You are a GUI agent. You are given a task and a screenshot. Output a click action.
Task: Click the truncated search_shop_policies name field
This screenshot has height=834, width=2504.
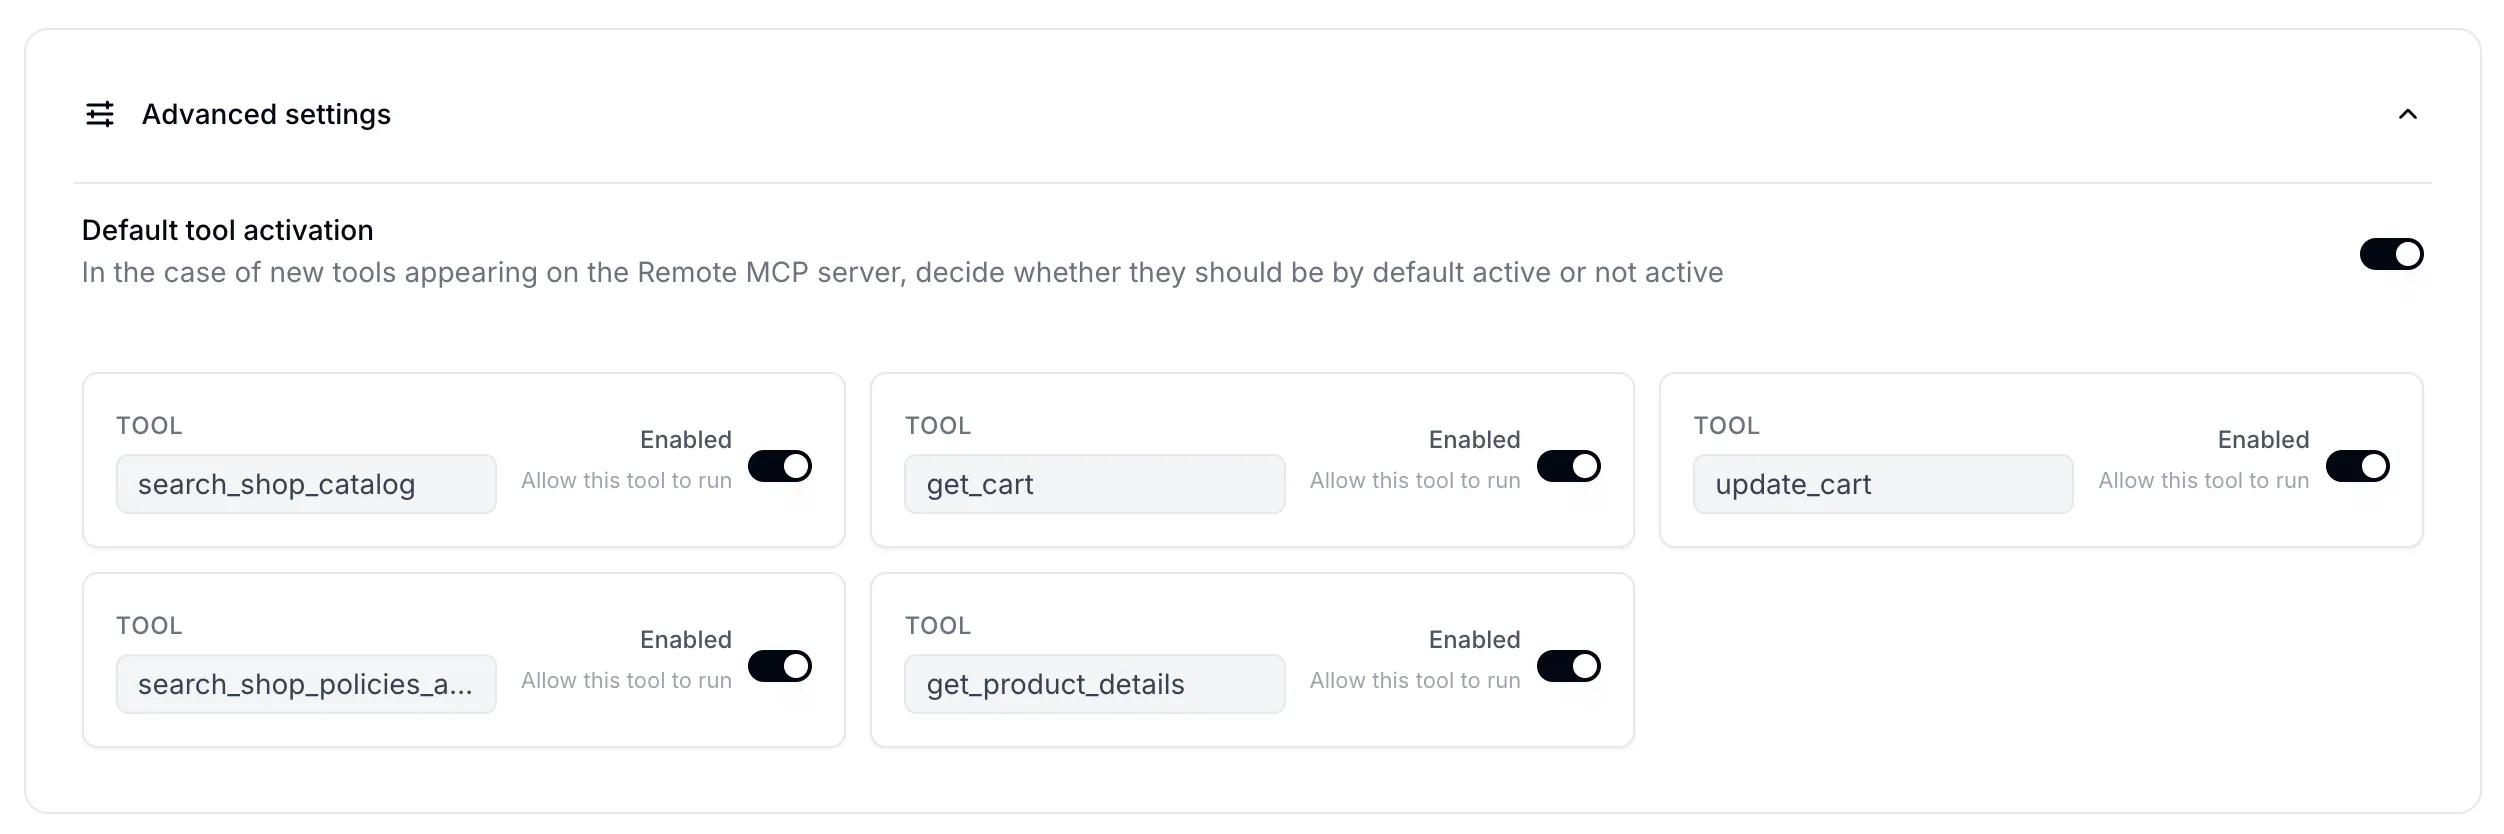(306, 684)
